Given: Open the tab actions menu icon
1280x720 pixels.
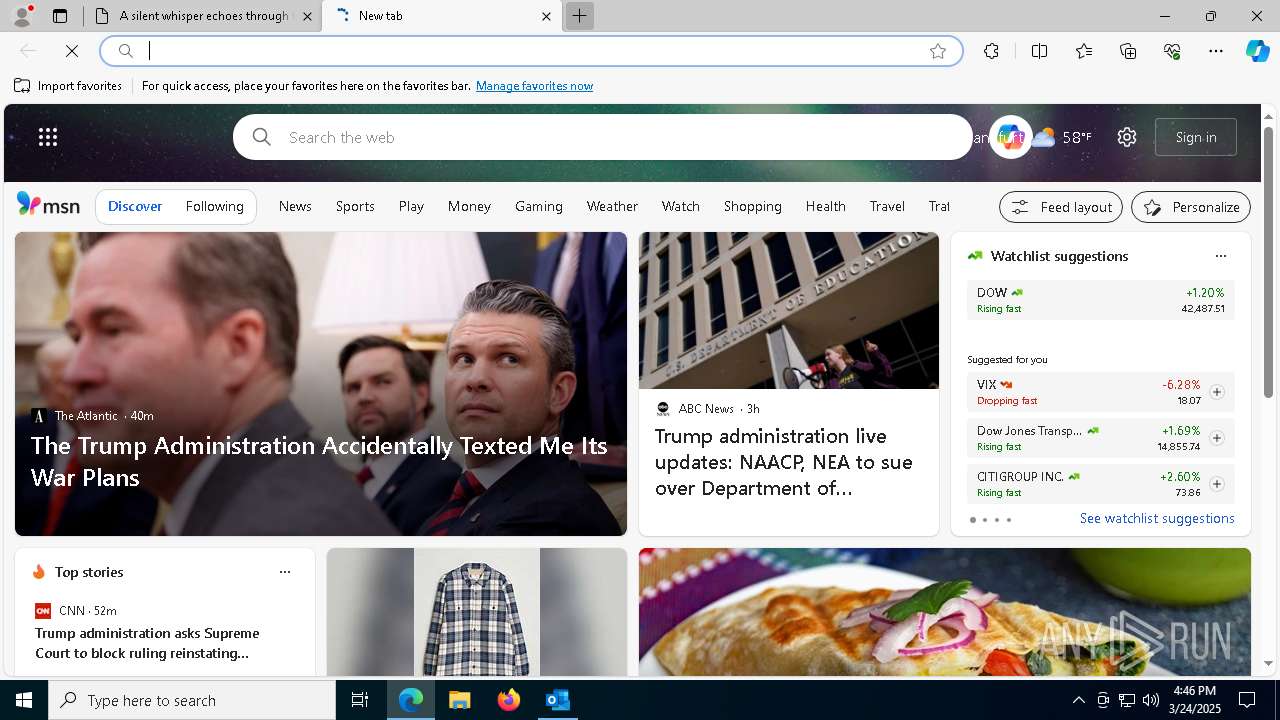Looking at the screenshot, I should (x=60, y=16).
